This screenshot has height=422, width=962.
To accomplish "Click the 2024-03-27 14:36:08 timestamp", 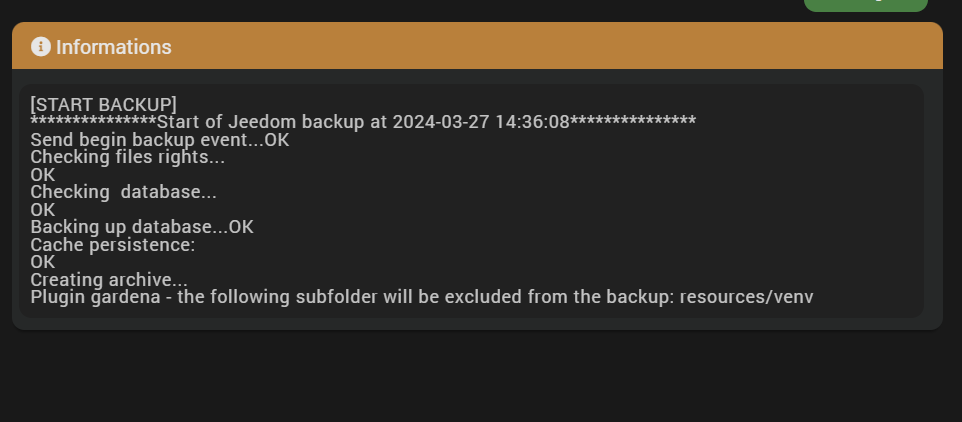I will [481, 122].
